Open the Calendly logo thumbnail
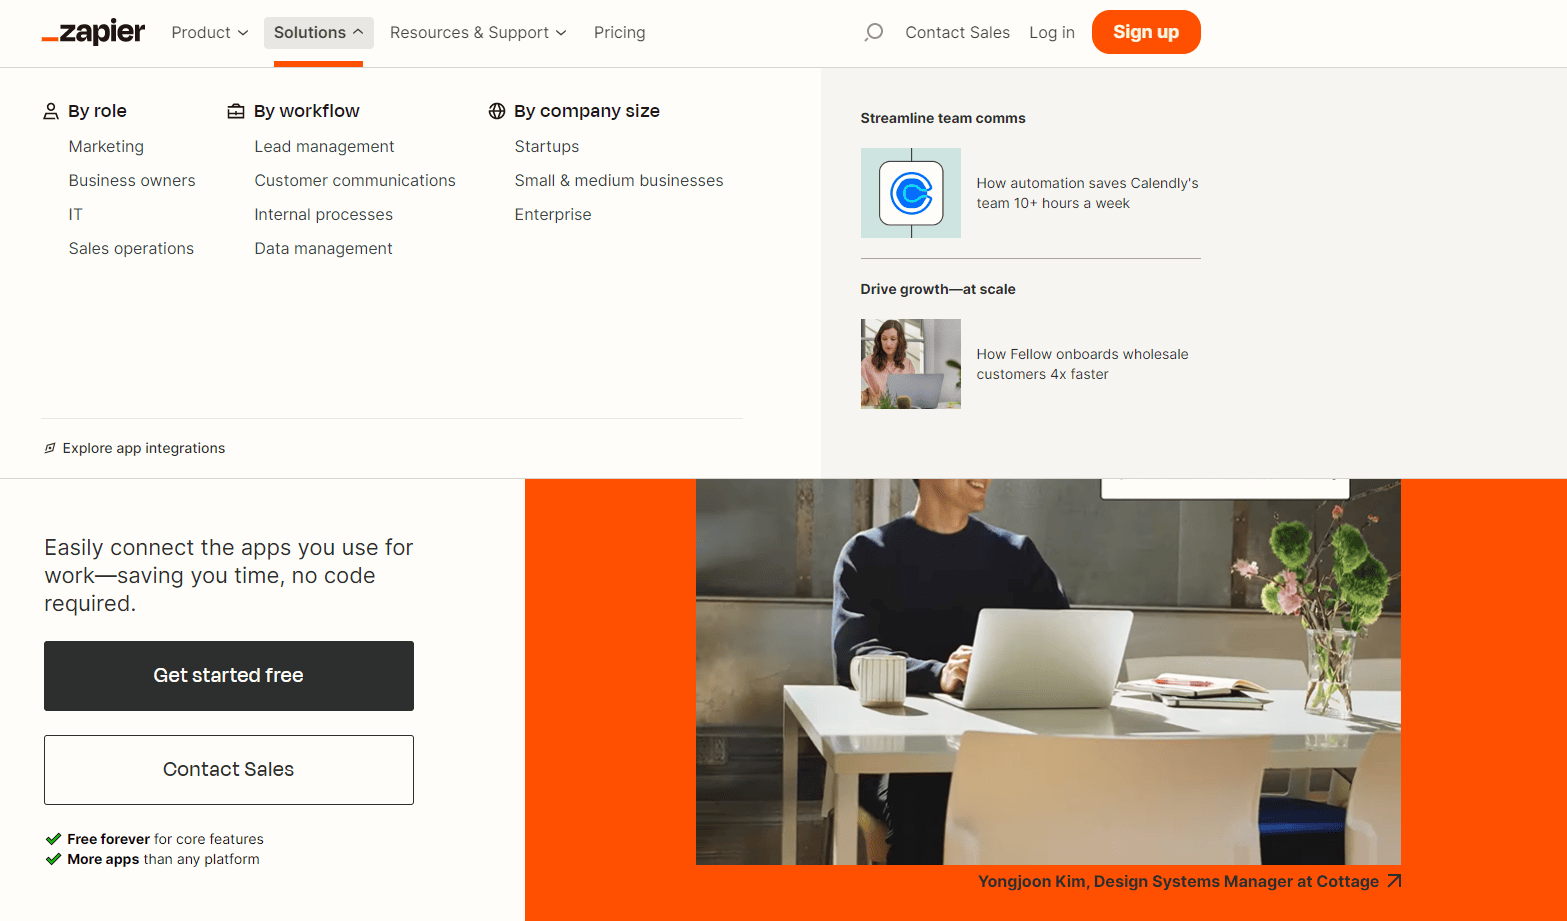 tap(911, 193)
